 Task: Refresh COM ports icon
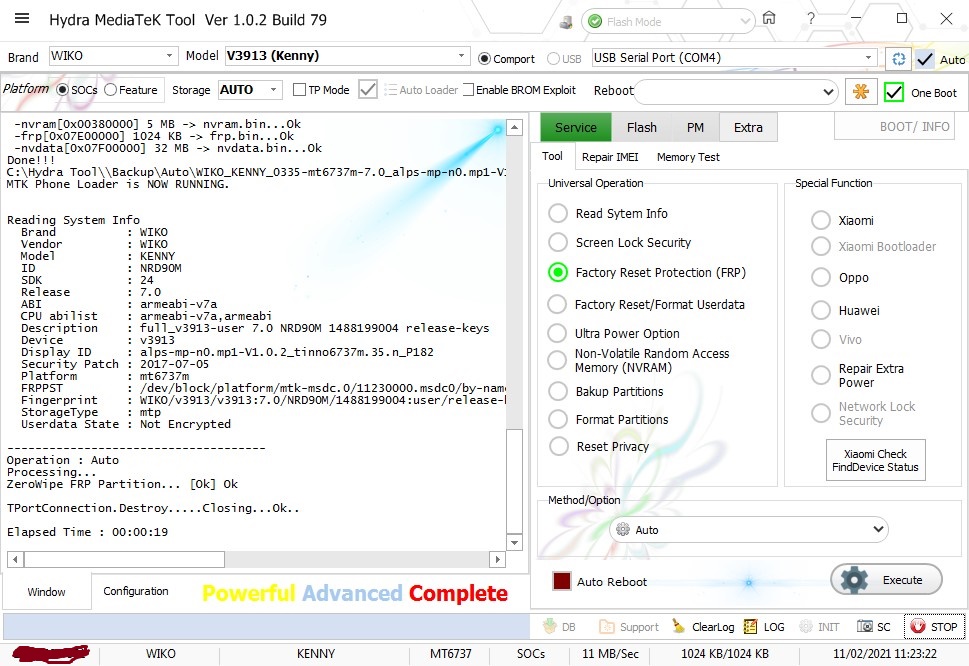point(899,59)
